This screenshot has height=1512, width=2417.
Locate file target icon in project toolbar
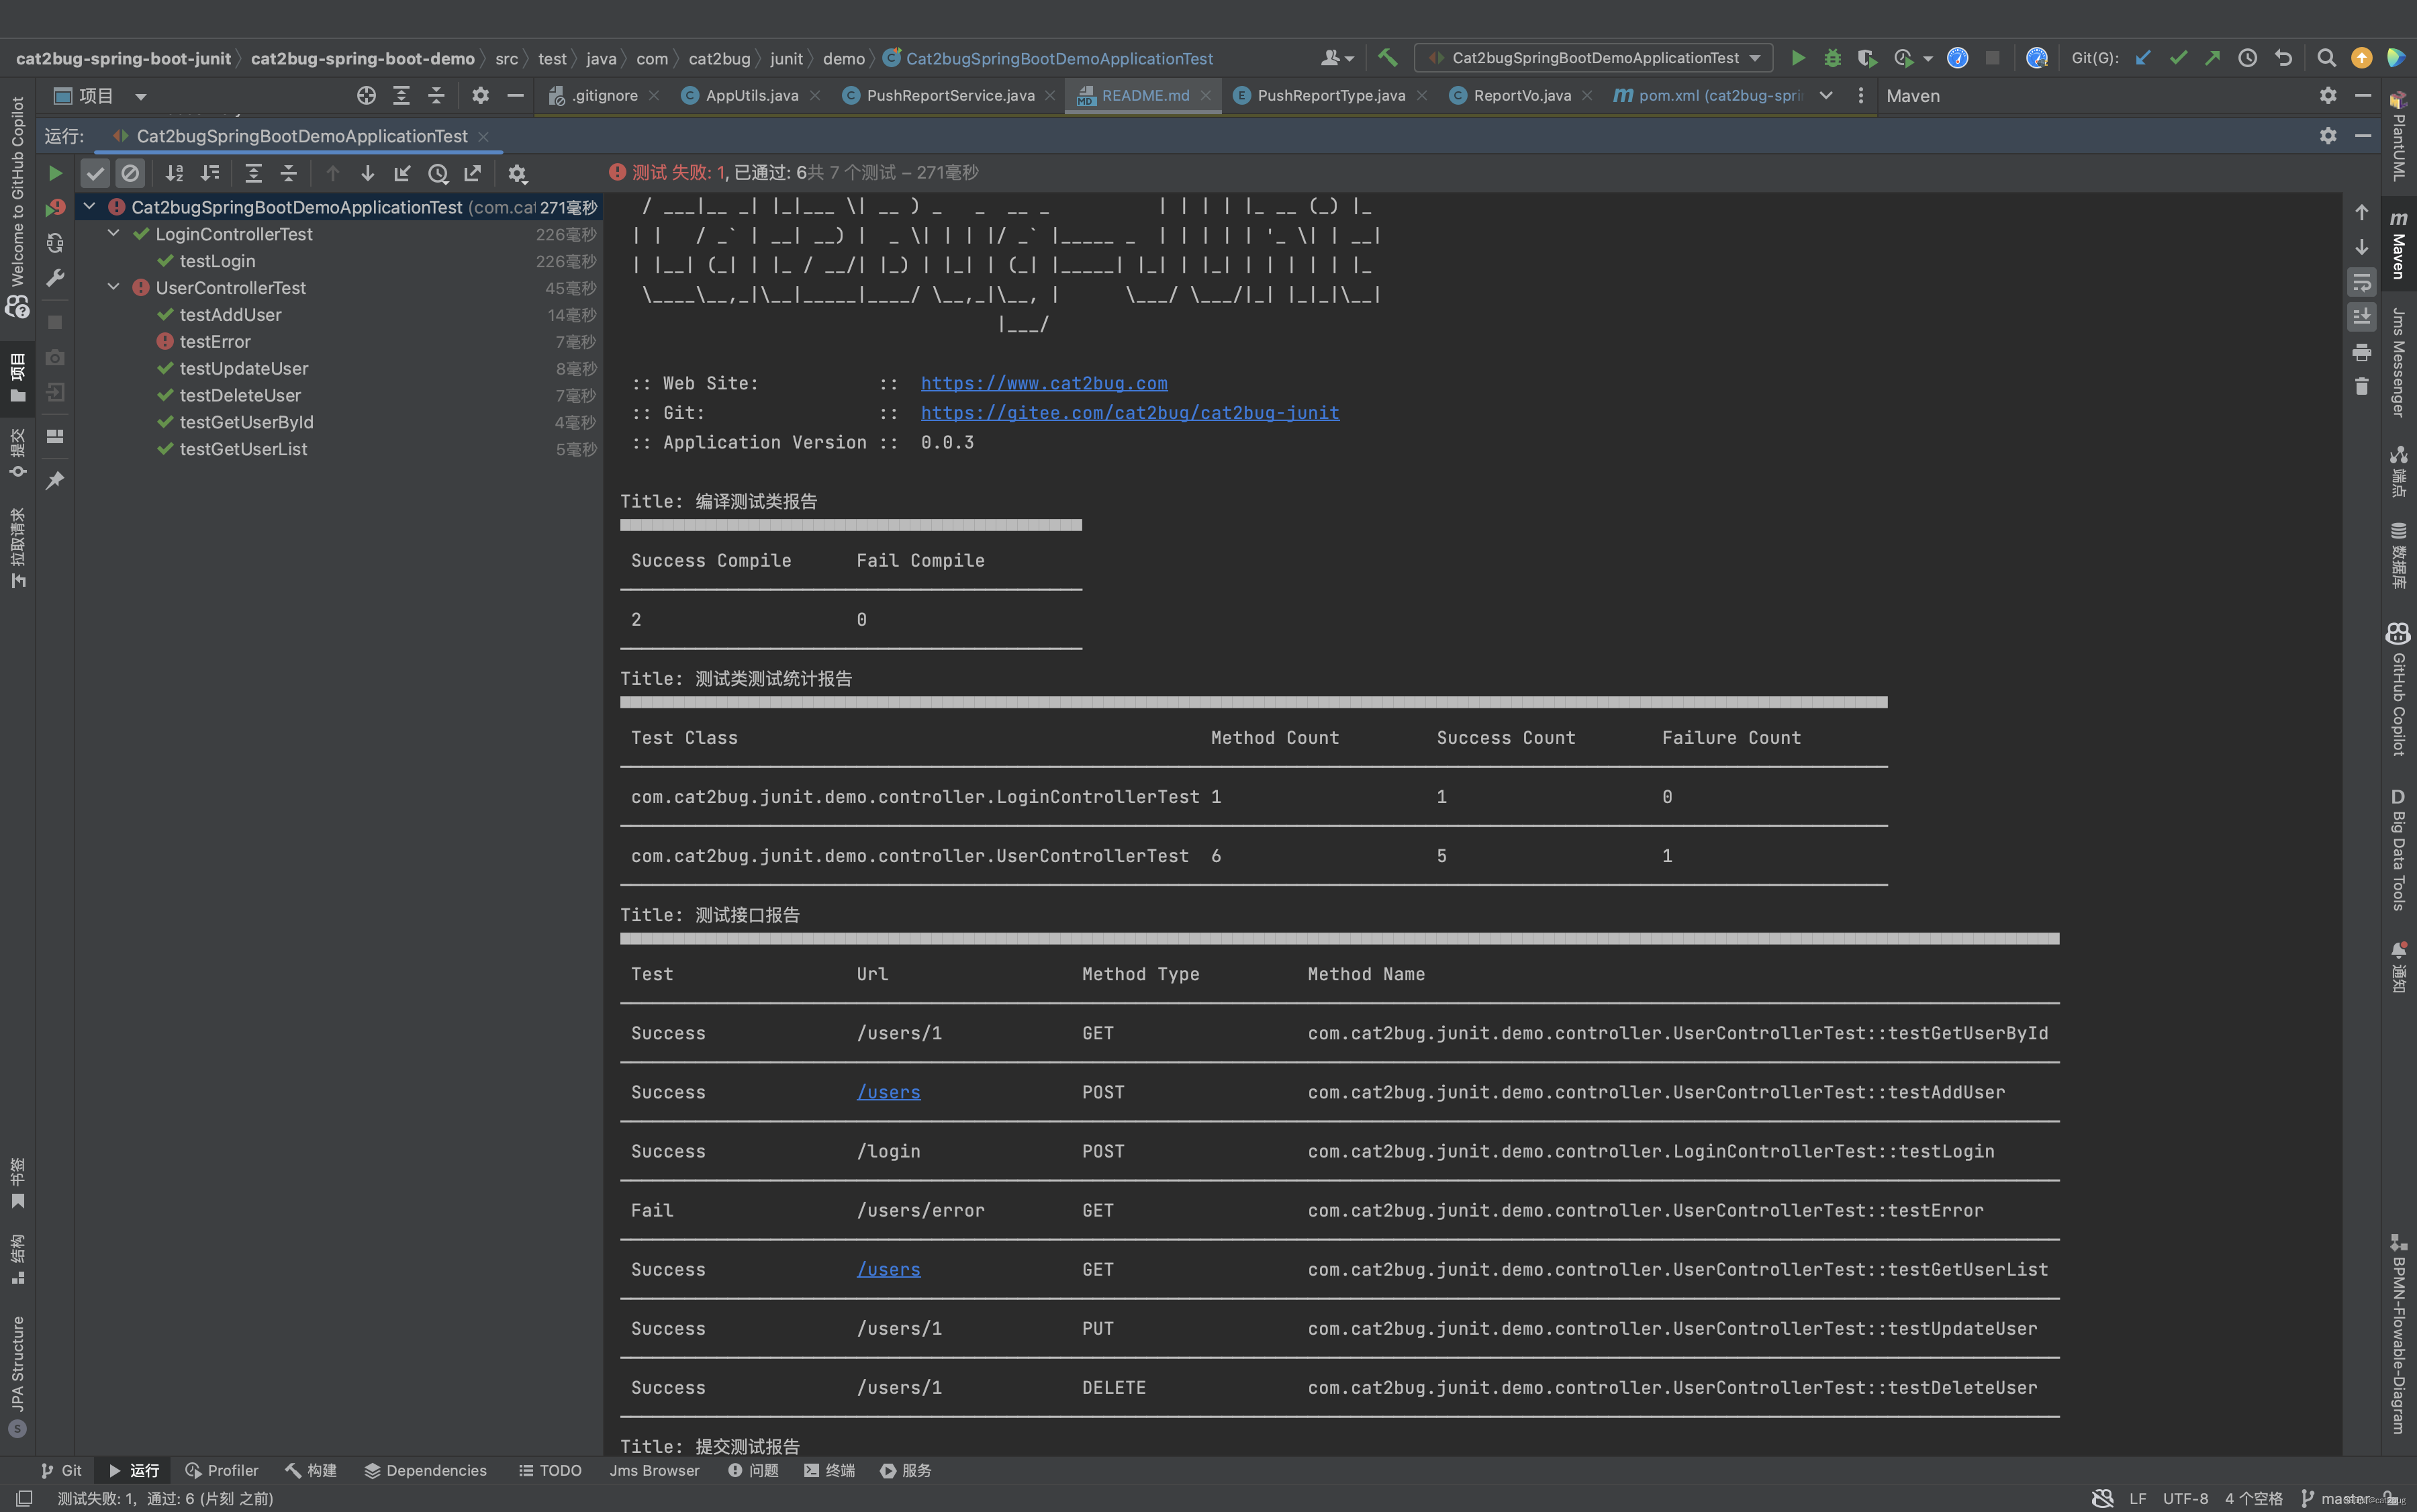[366, 95]
